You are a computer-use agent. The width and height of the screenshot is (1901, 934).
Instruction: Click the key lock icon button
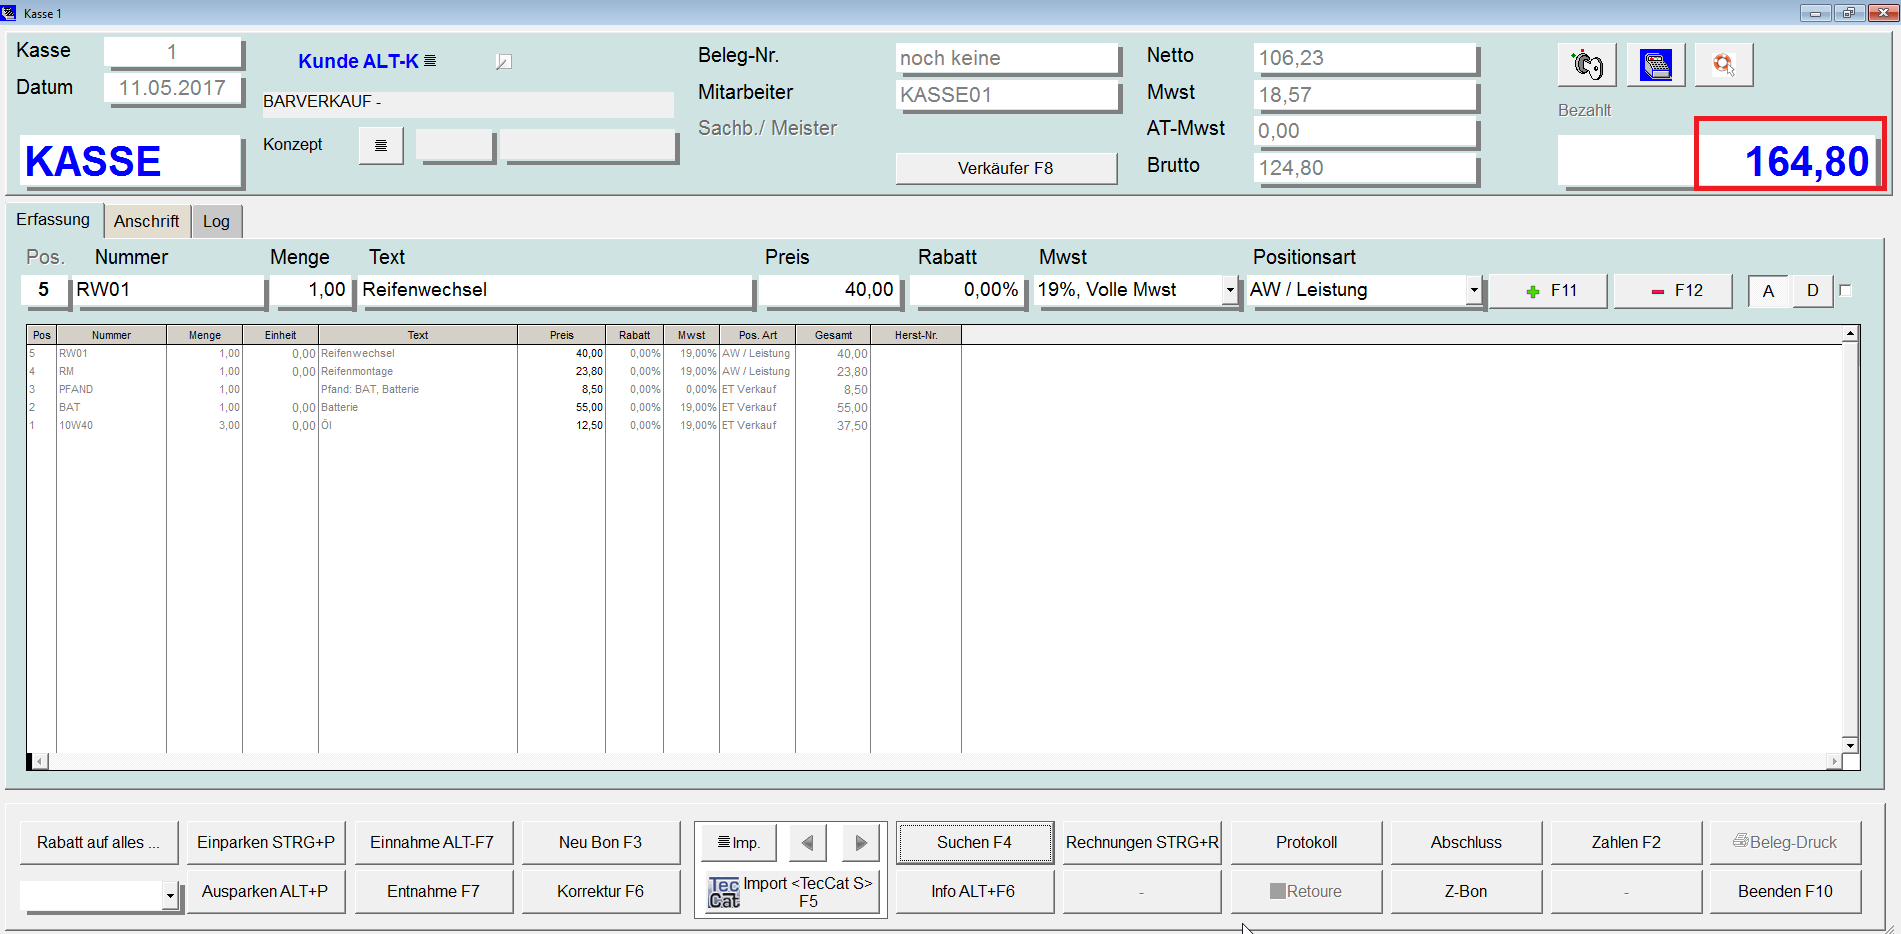(1587, 65)
